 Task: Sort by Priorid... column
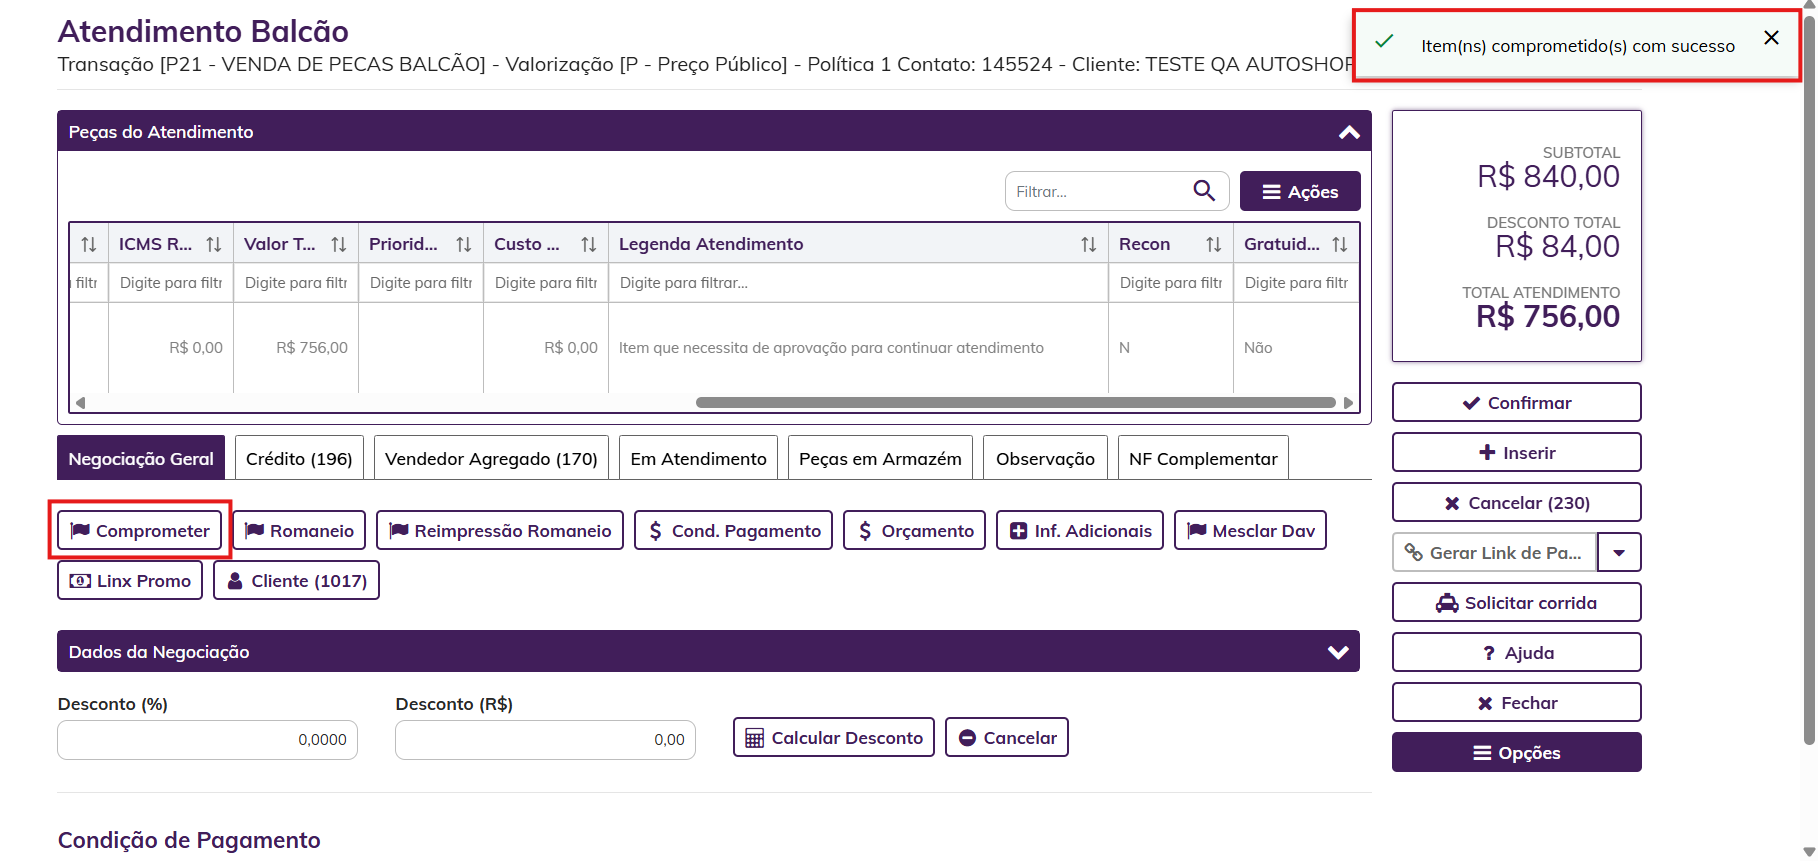pos(464,244)
